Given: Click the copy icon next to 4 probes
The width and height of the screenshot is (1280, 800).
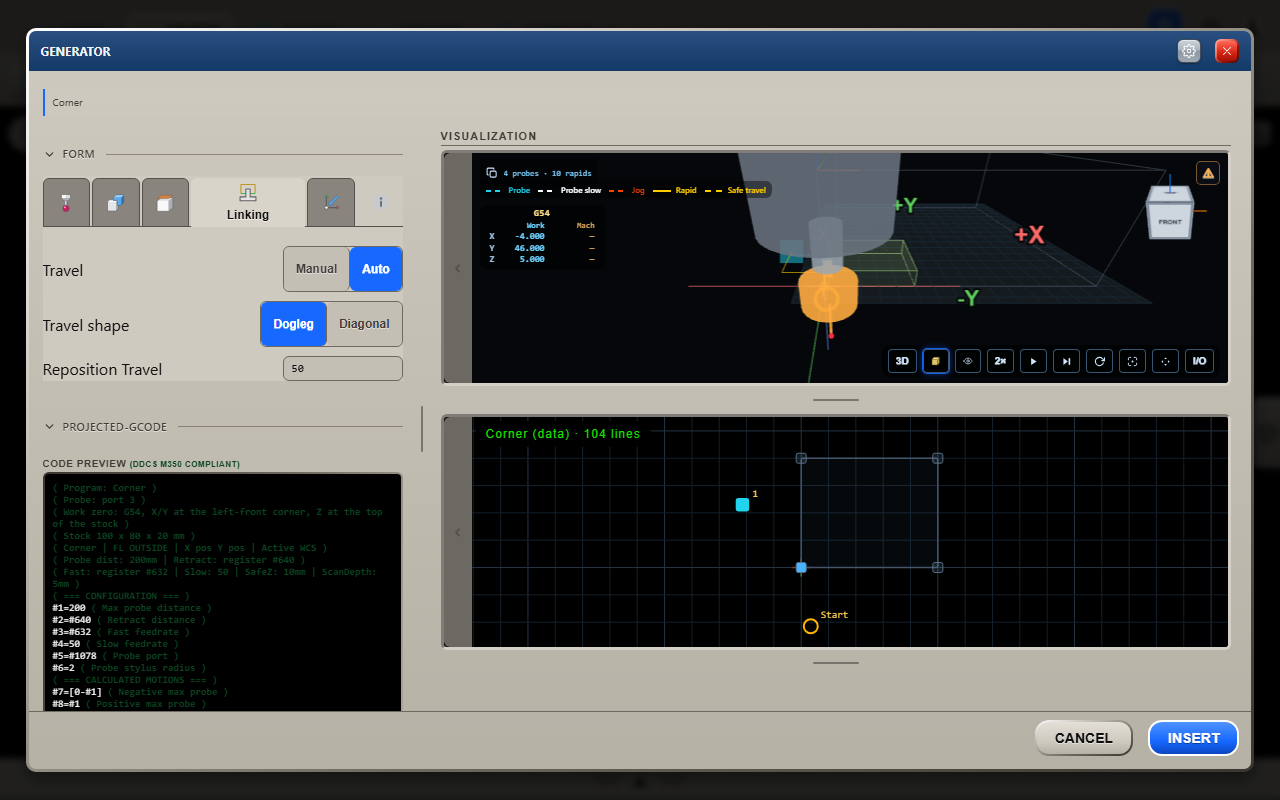Looking at the screenshot, I should coord(491,173).
